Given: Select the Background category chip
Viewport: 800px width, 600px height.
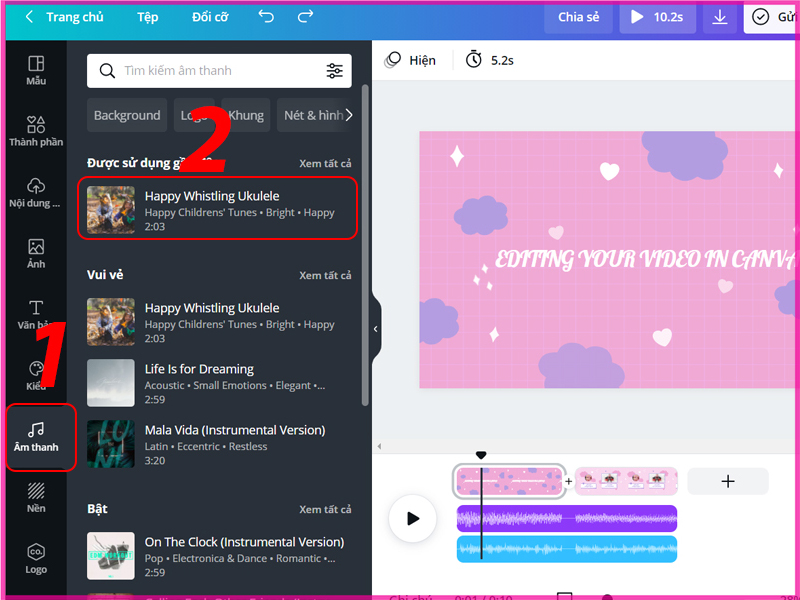Looking at the screenshot, I should coord(127,115).
